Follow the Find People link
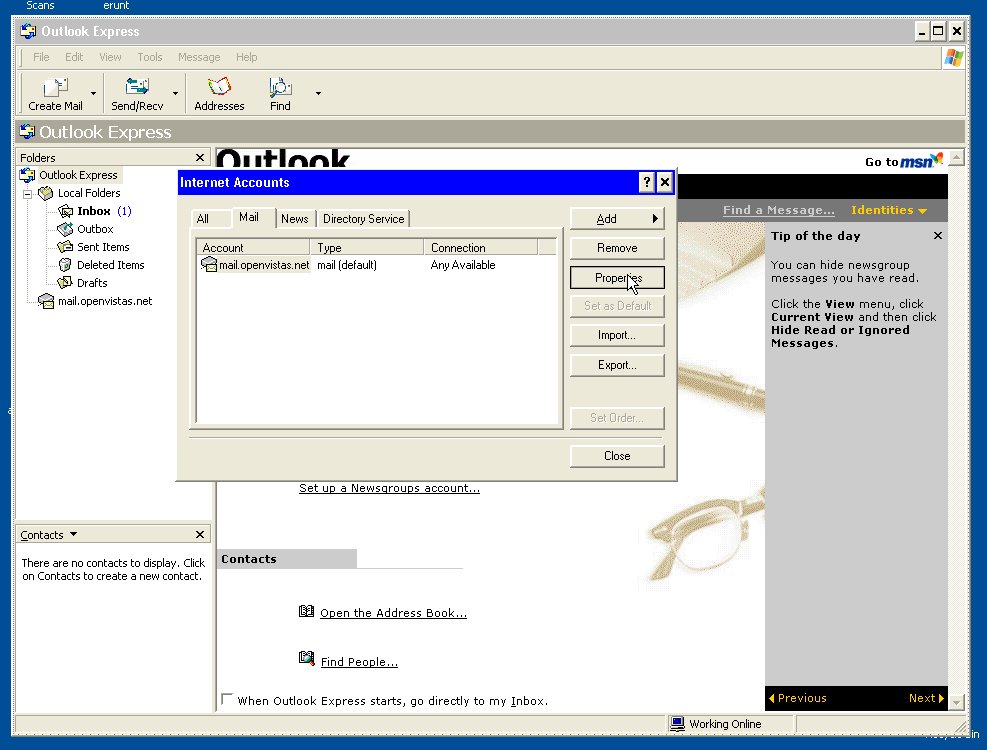 point(359,662)
